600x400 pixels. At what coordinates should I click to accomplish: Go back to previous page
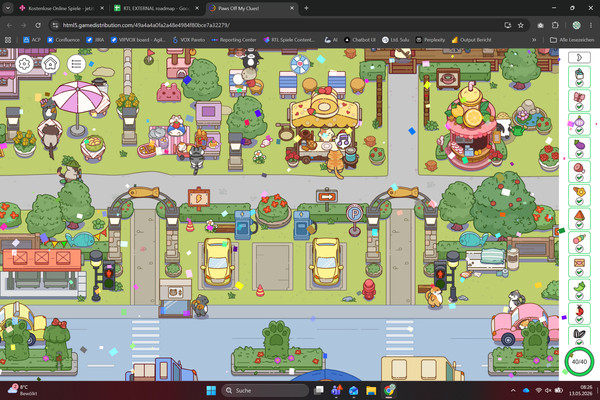[x=10, y=25]
